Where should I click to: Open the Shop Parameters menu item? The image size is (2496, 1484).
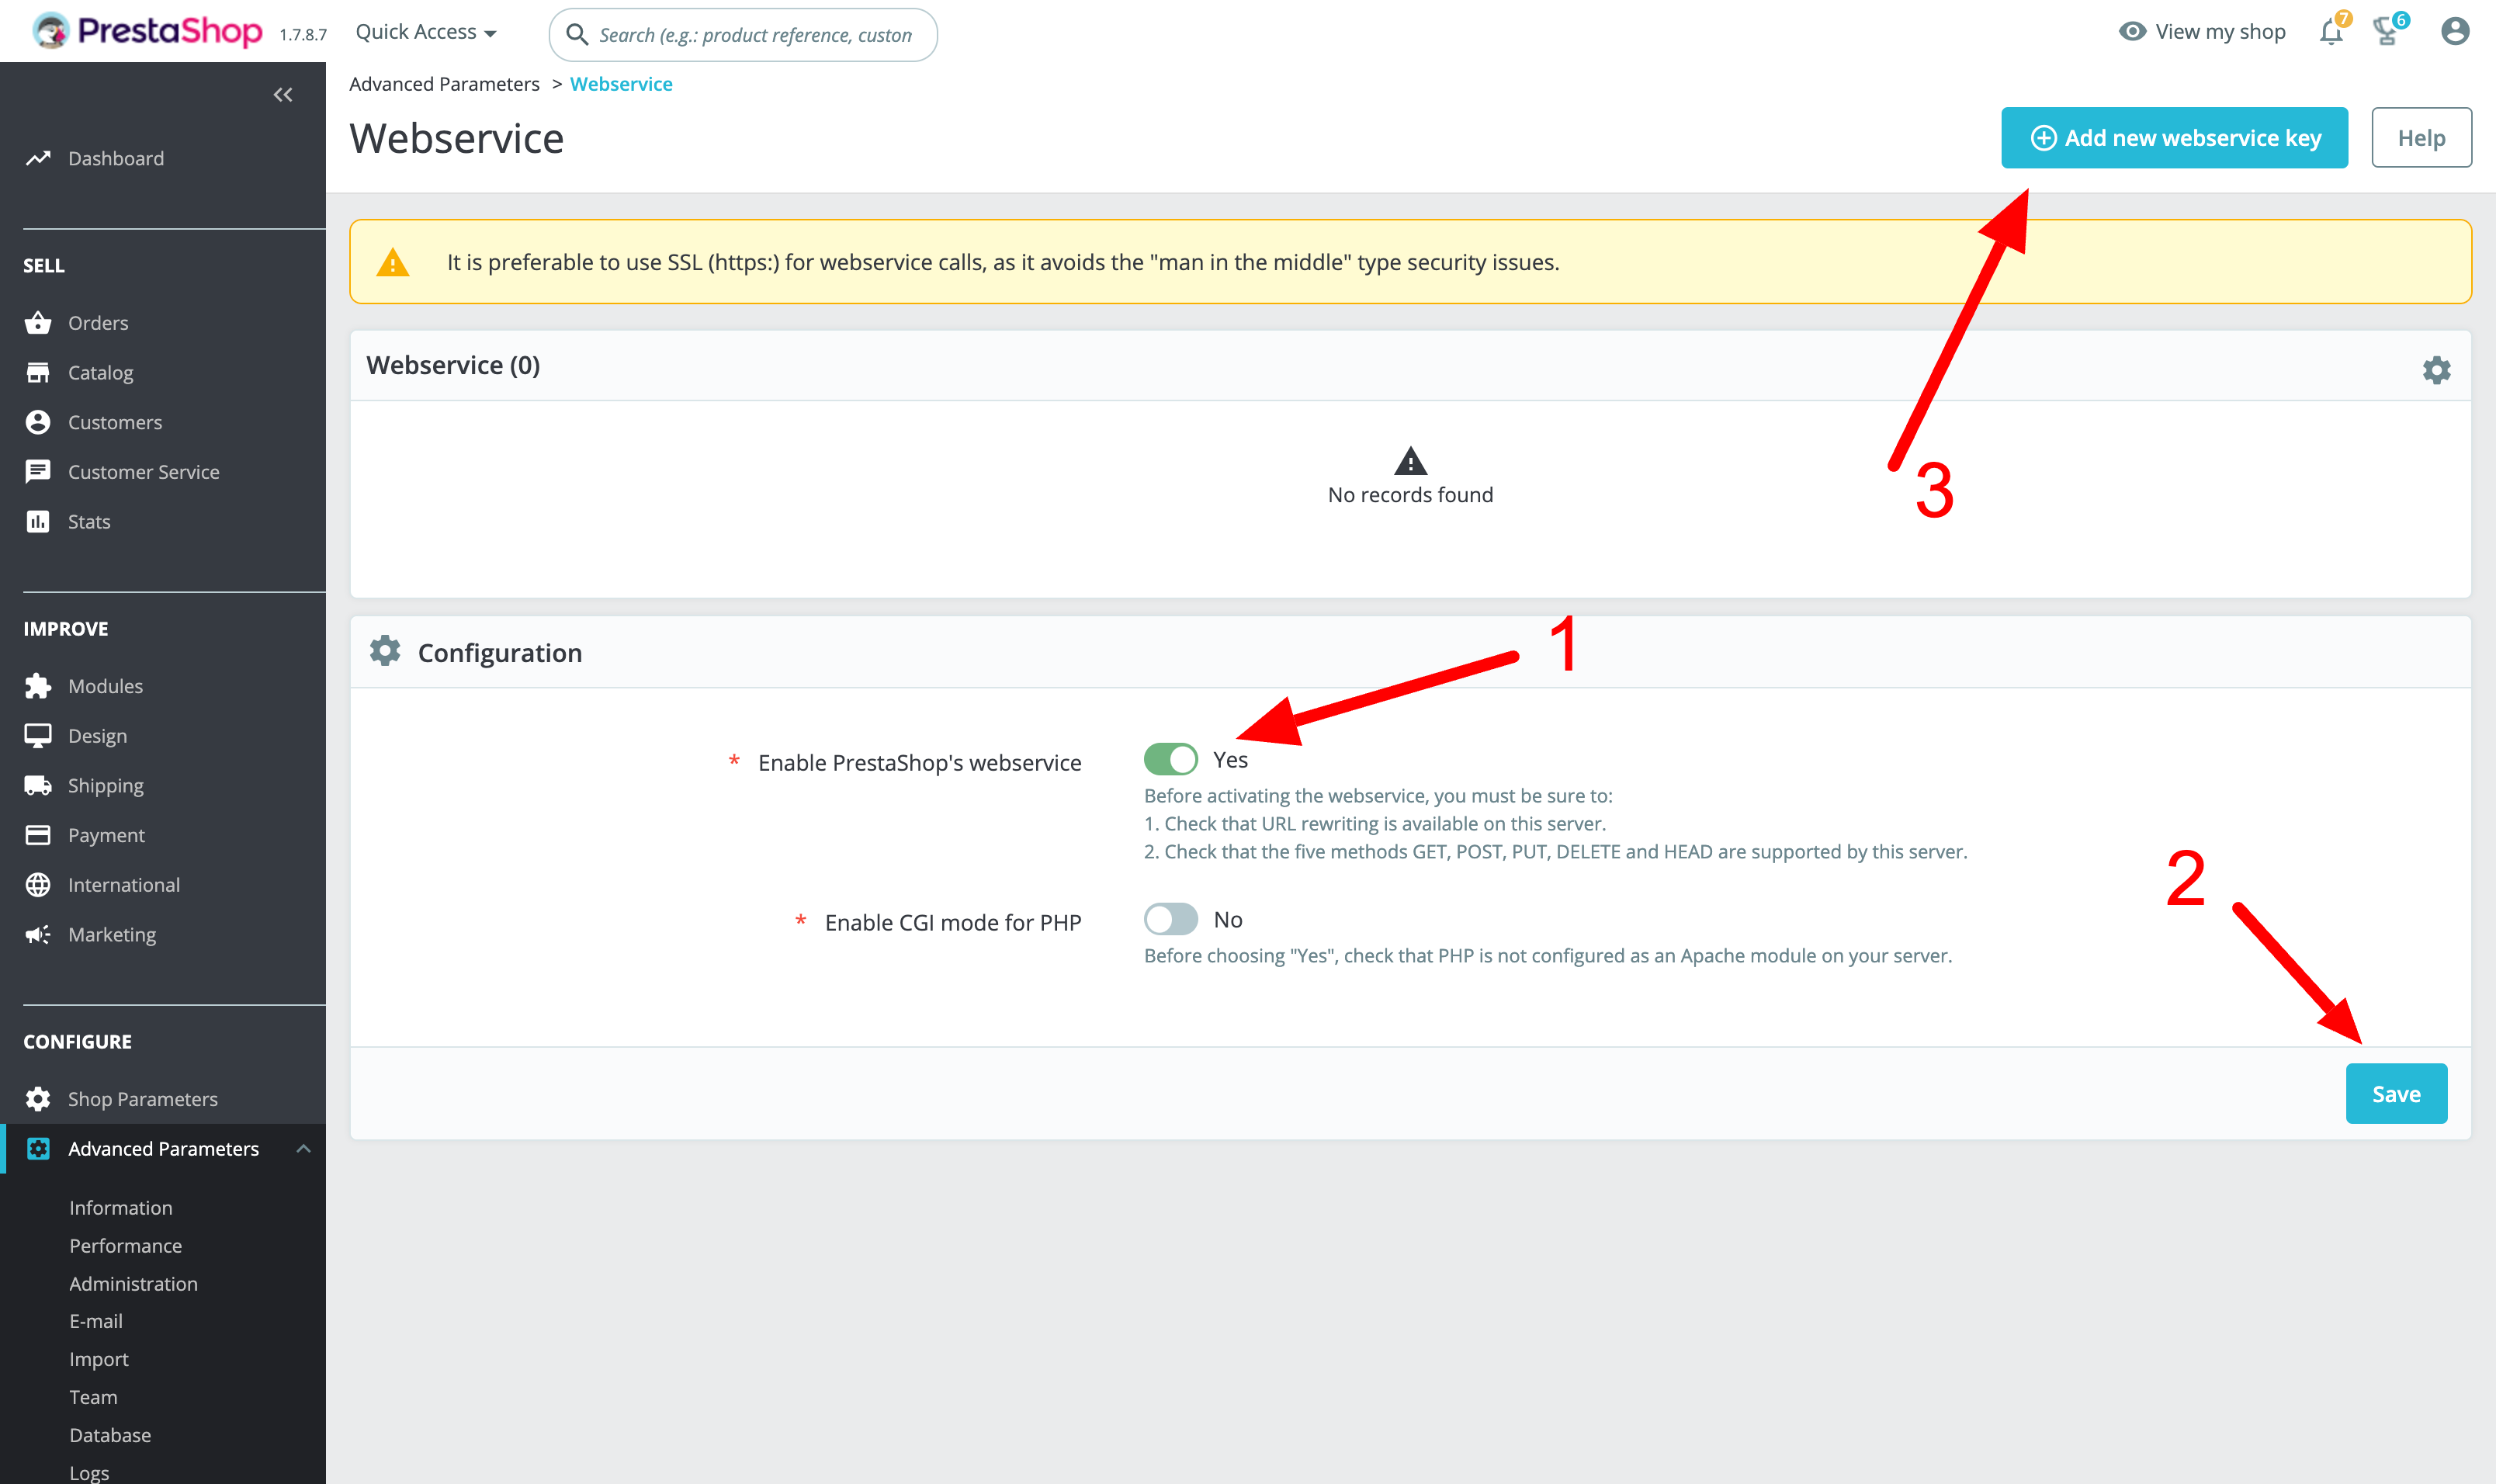pyautogui.click(x=143, y=1099)
